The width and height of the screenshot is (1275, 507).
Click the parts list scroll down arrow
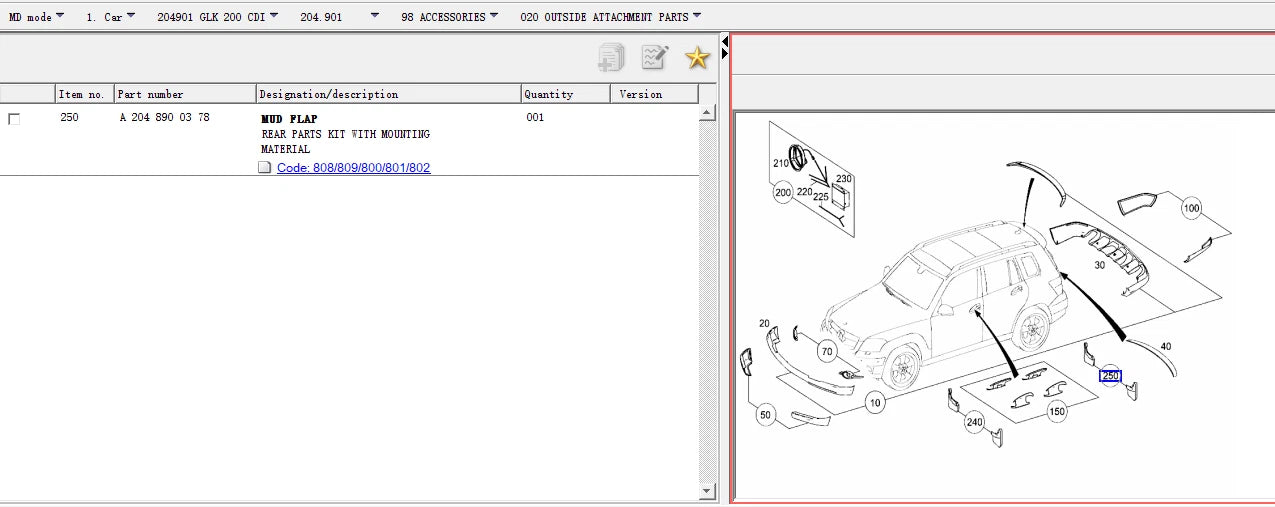click(708, 490)
